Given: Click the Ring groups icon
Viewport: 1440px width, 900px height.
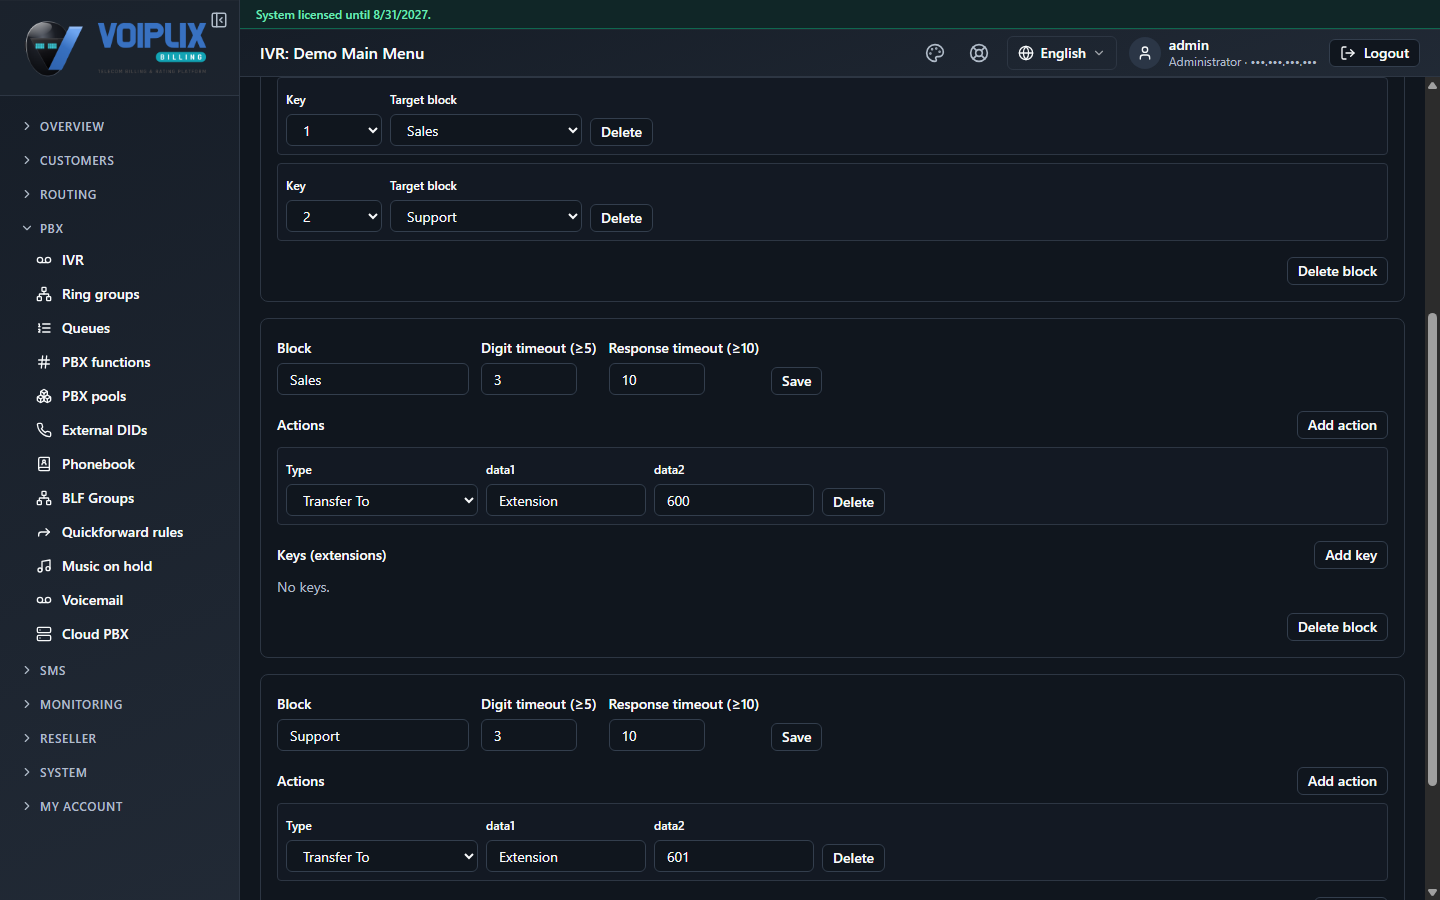Looking at the screenshot, I should point(44,294).
